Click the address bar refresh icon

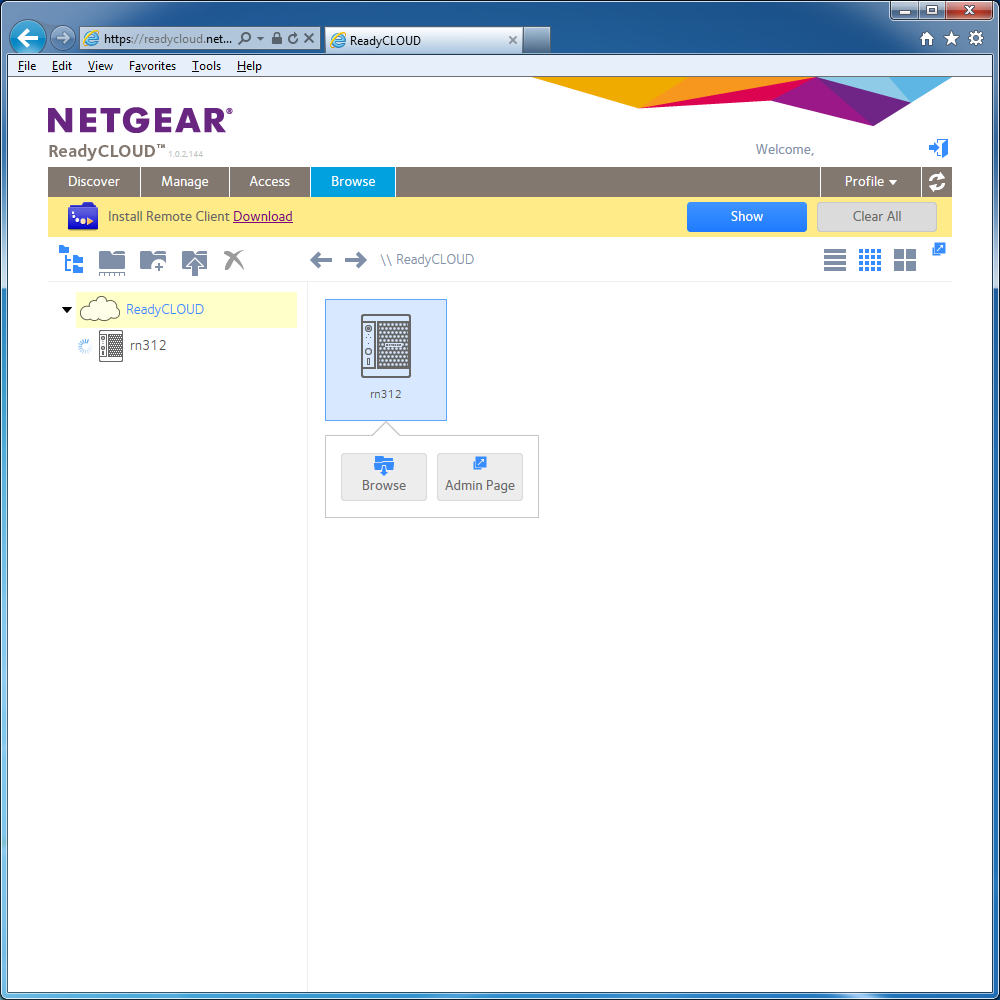[x=293, y=38]
